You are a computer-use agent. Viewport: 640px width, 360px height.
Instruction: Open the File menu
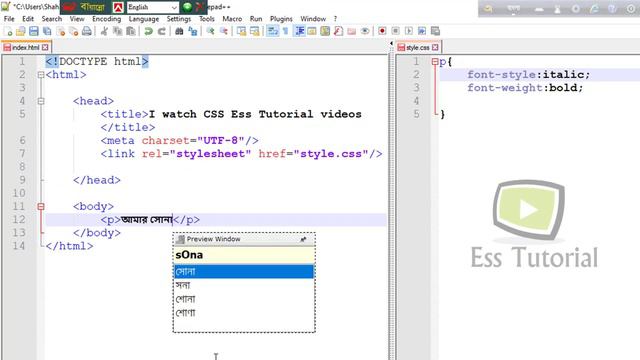pyautogui.click(x=9, y=19)
